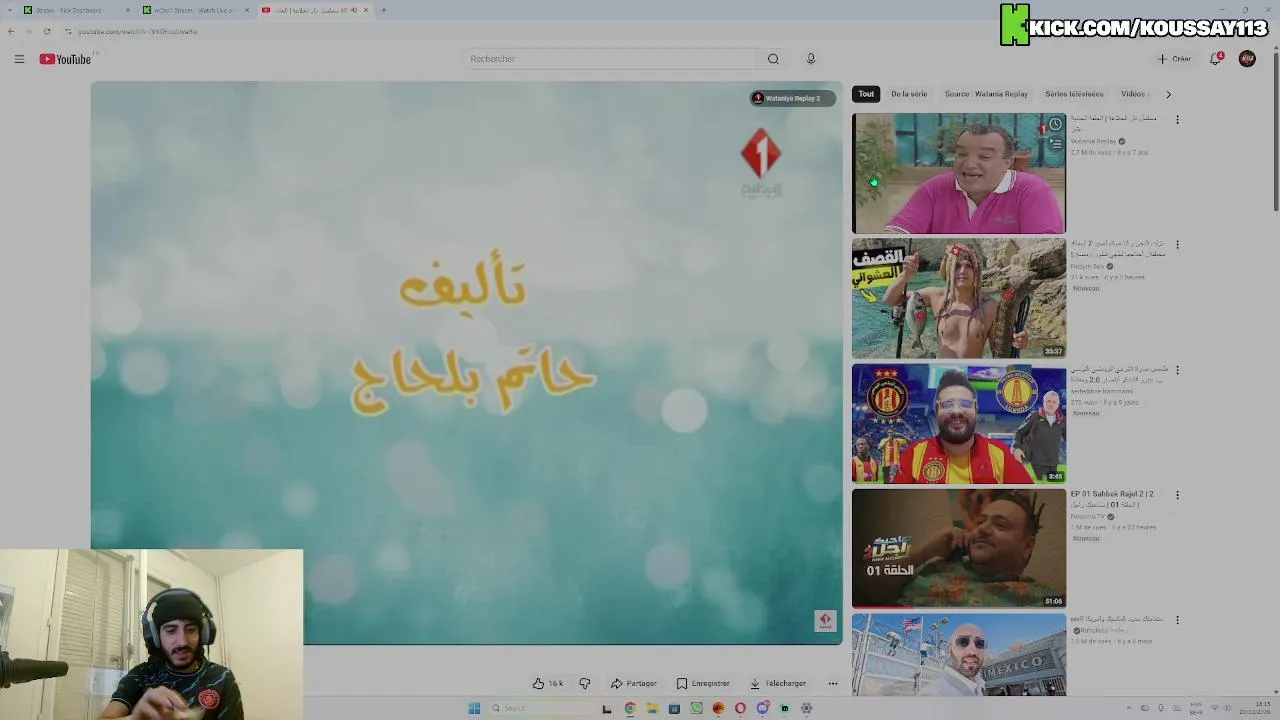The image size is (1280, 720).
Task: Open the EP 01 Sahbek Rajel 2 thumbnail
Action: [958, 548]
